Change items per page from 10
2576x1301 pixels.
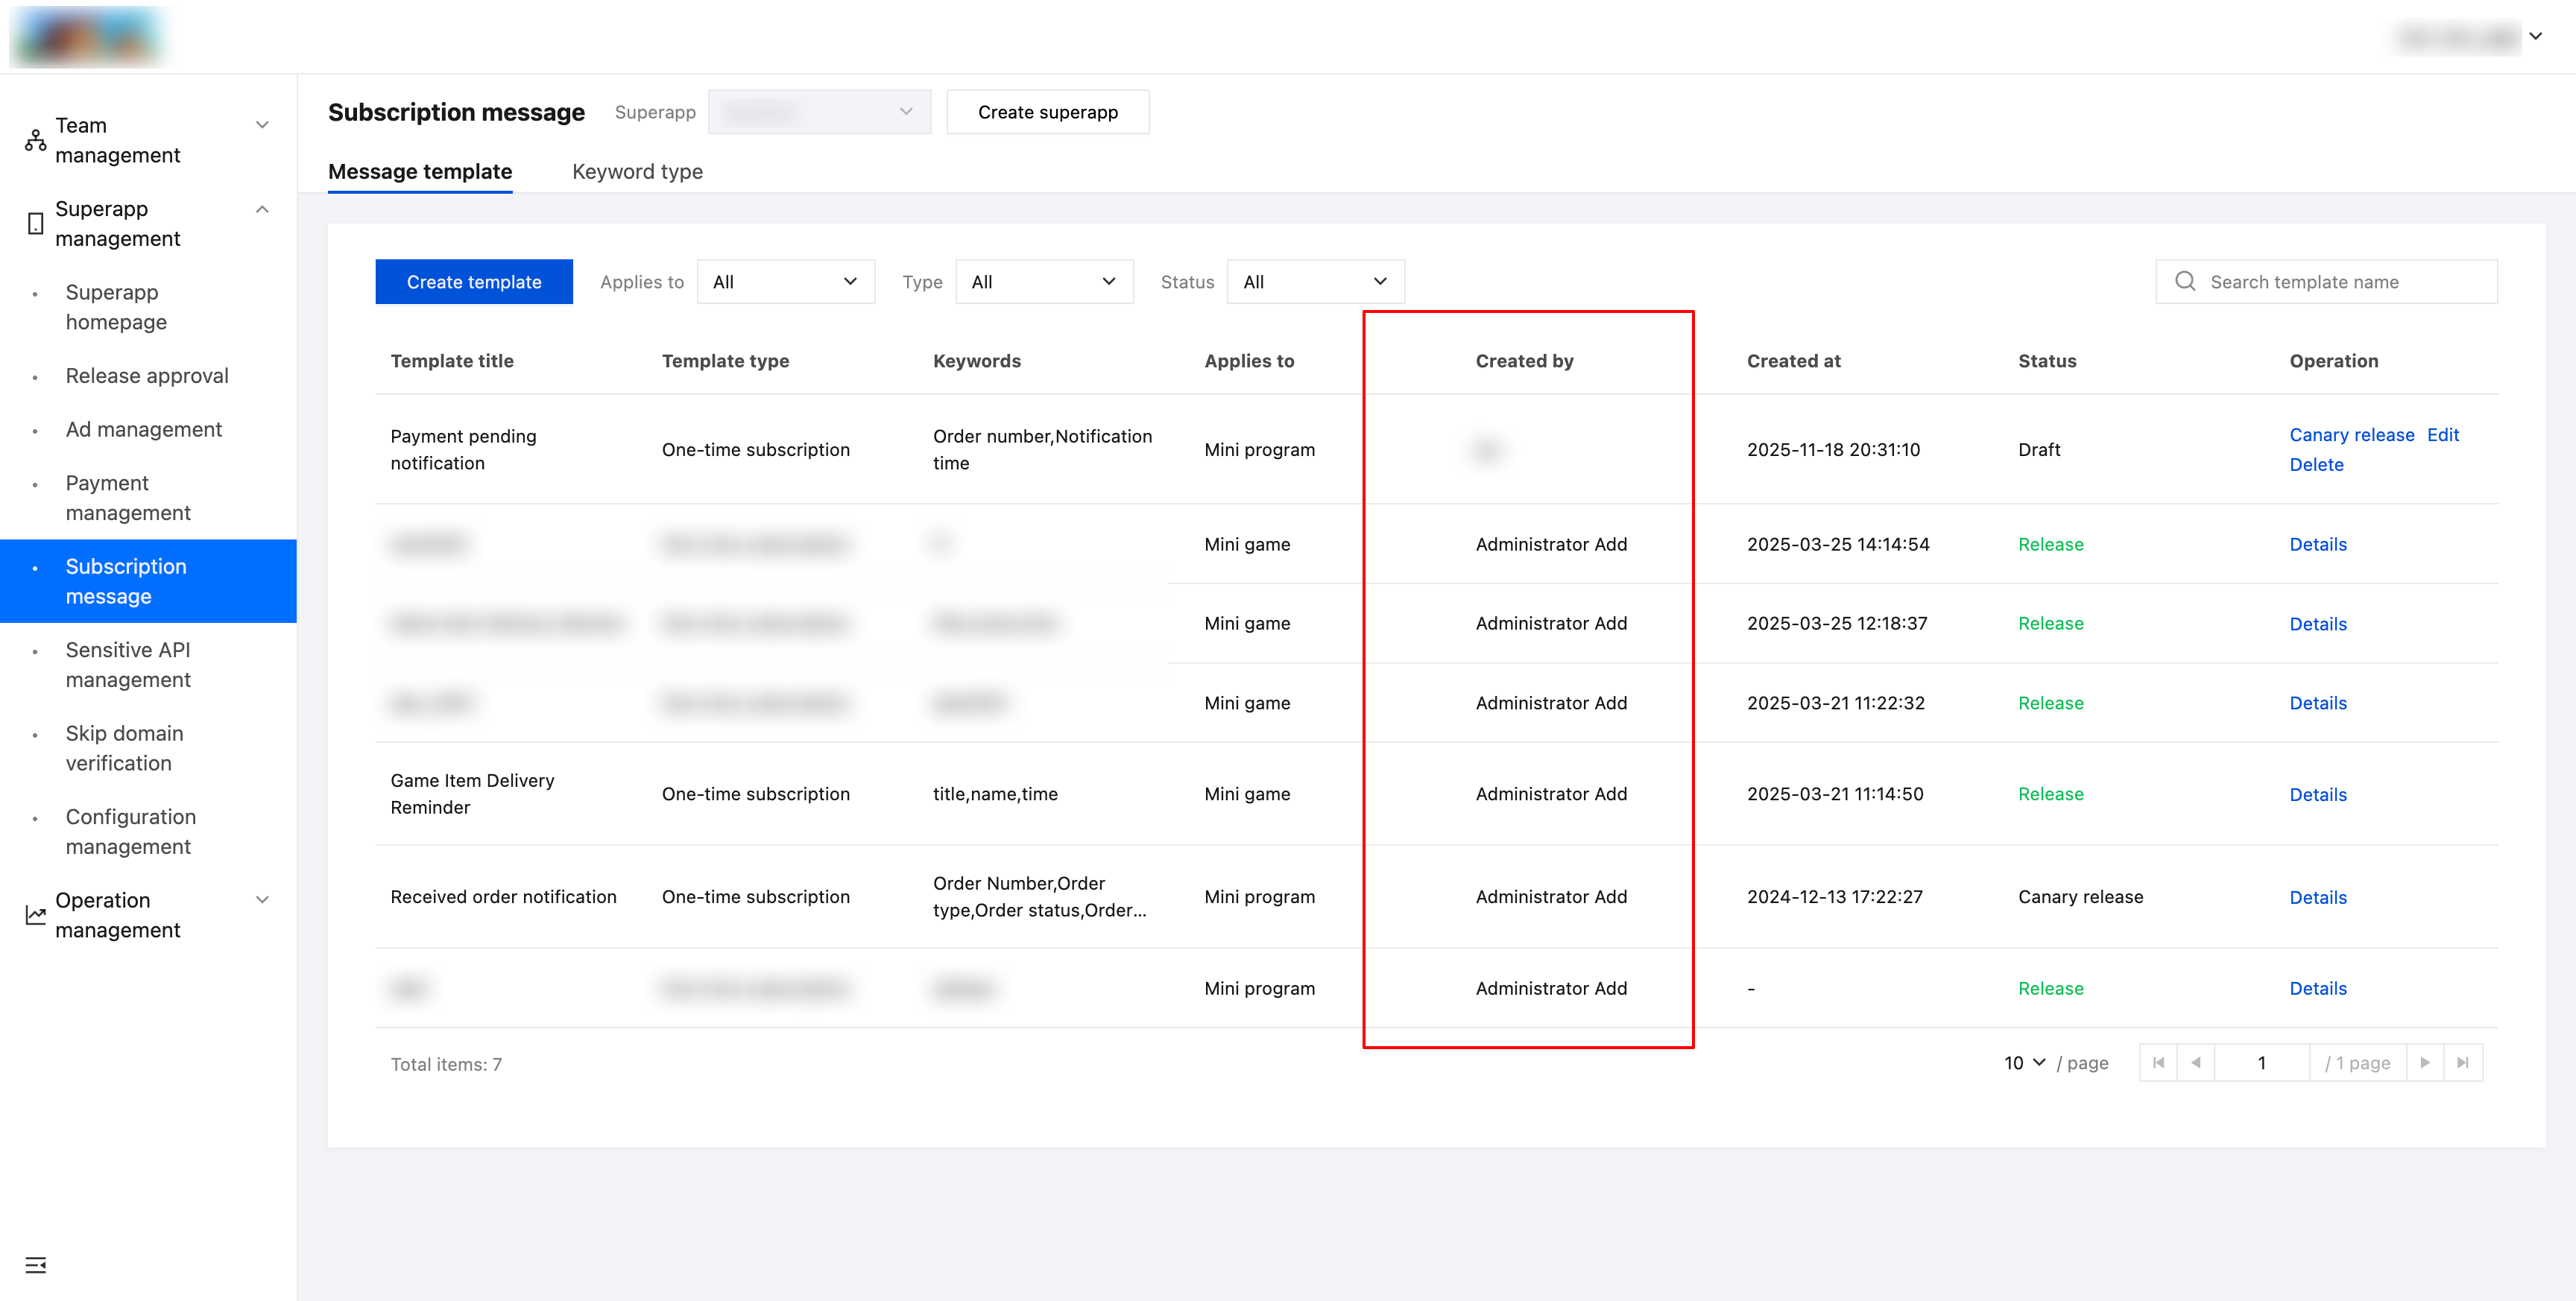(x=2024, y=1063)
